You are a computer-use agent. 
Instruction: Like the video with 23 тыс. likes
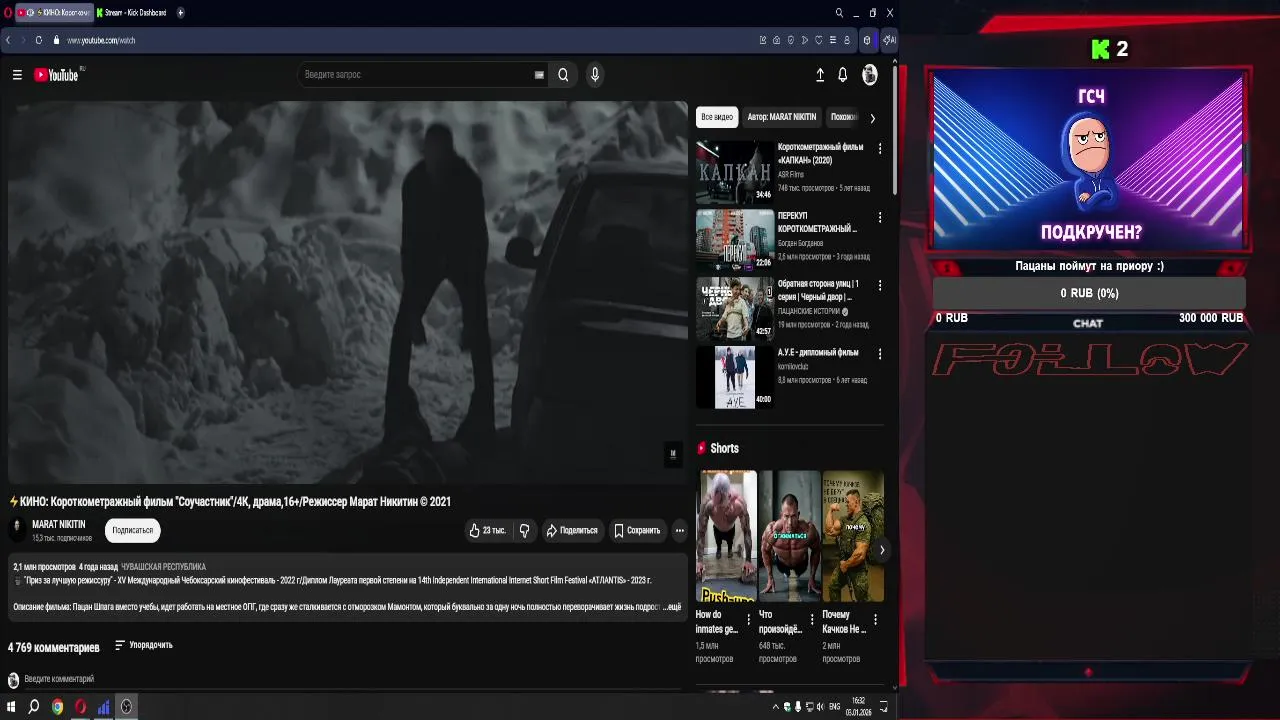coord(487,531)
